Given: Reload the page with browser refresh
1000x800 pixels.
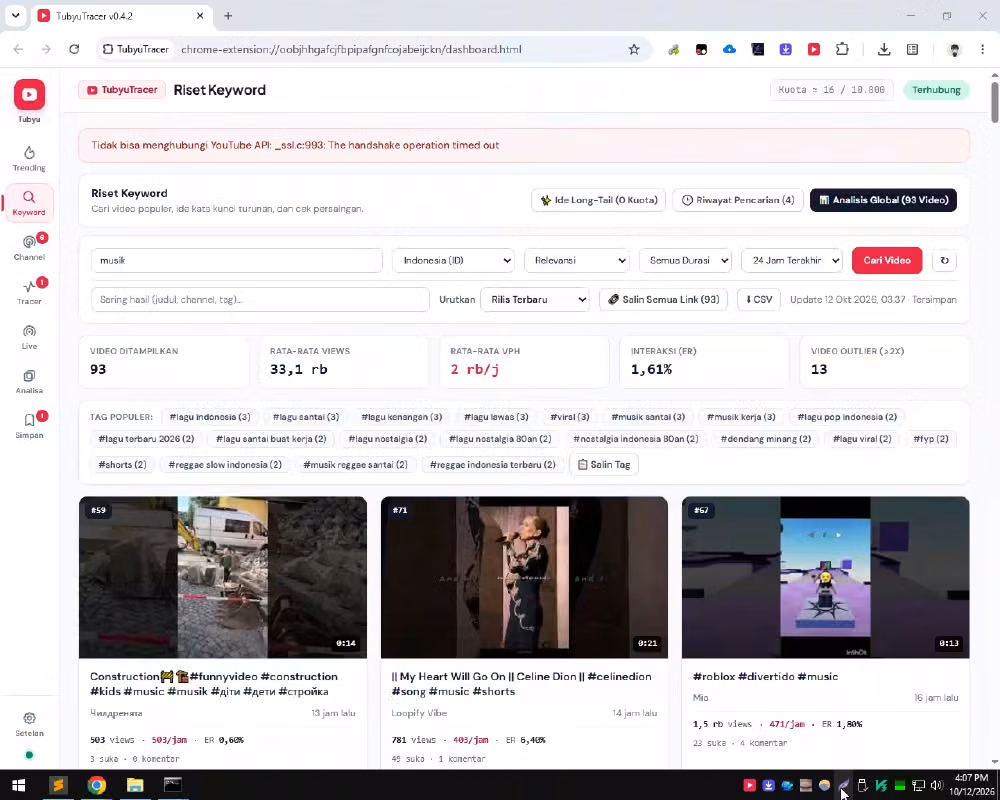Looking at the screenshot, I should (74, 49).
